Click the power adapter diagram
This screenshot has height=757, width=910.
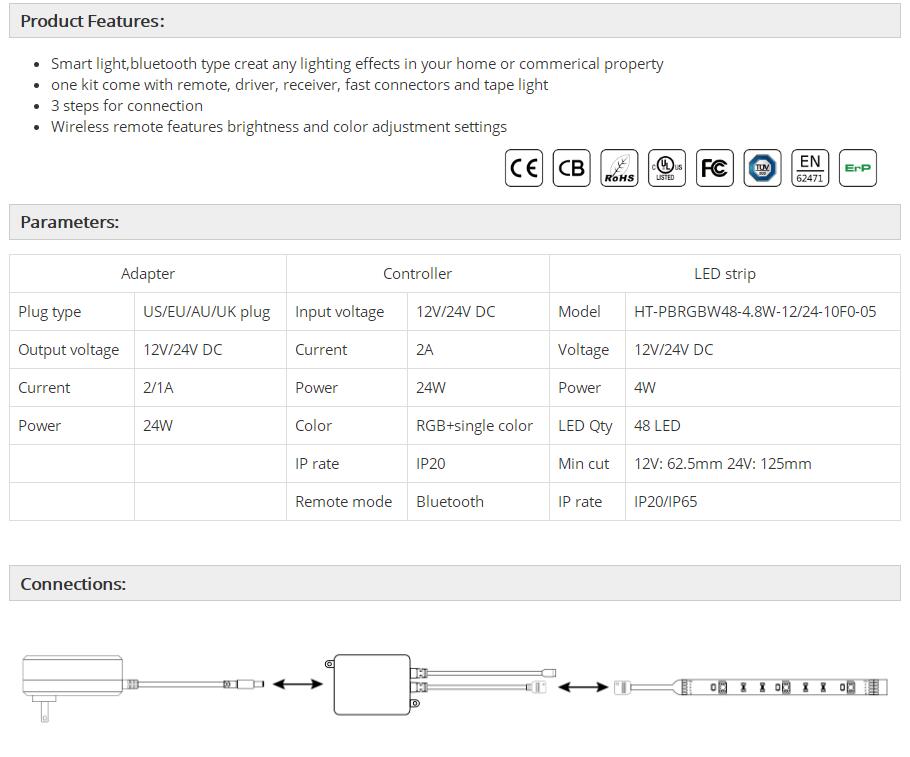point(143,687)
